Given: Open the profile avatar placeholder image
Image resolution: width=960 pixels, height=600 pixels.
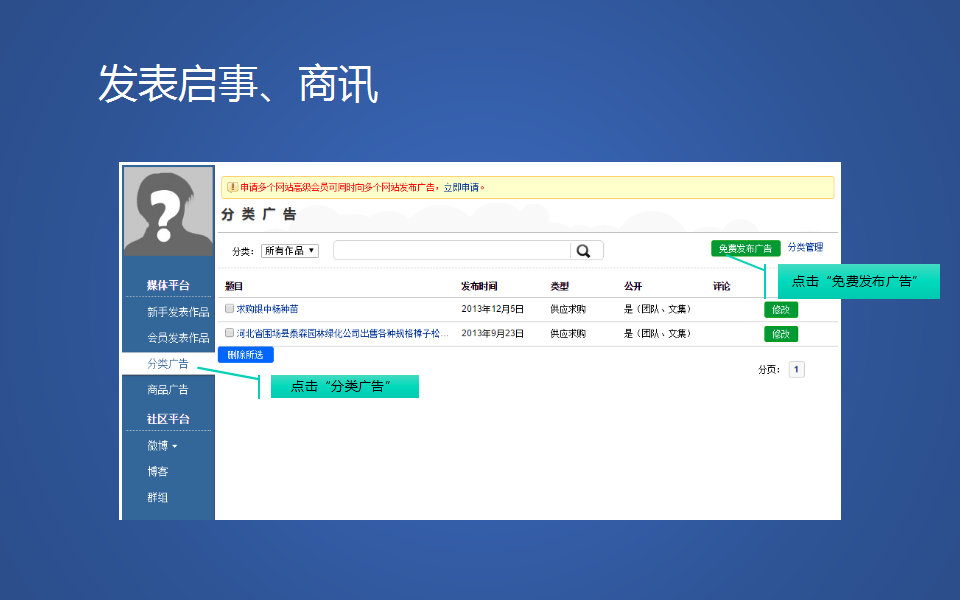Looking at the screenshot, I should [x=168, y=211].
